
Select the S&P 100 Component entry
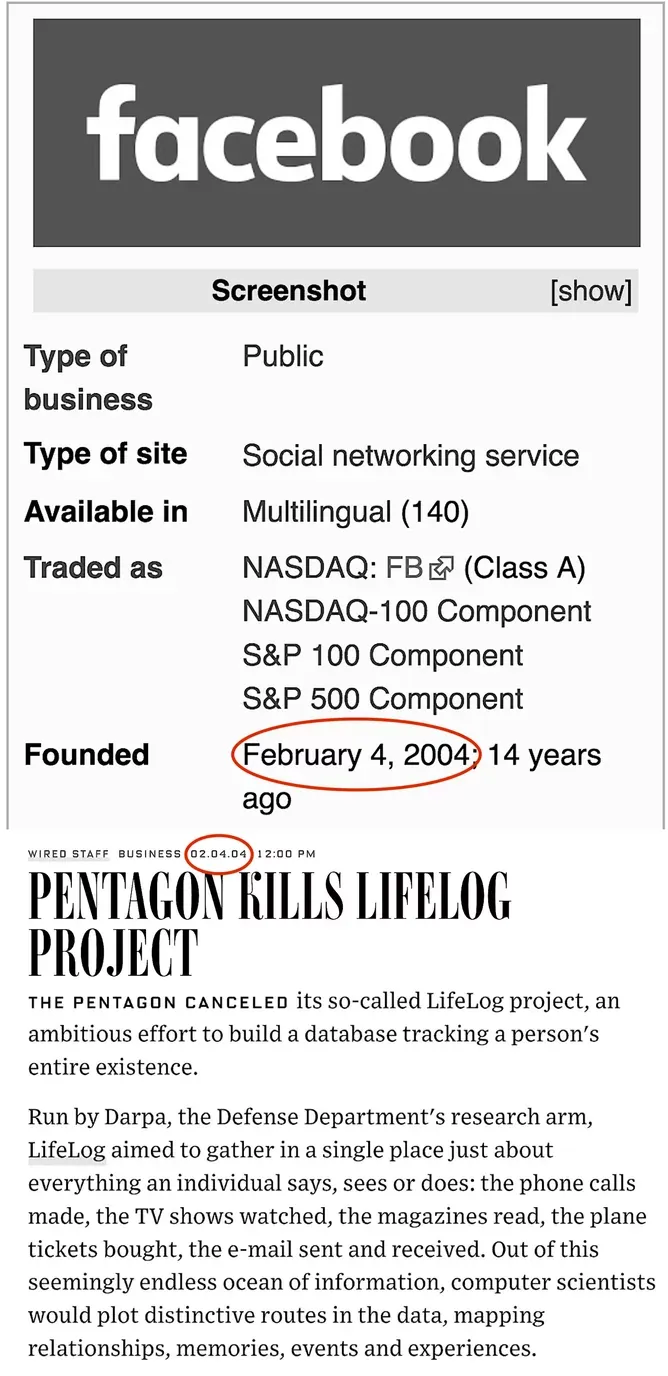[383, 655]
